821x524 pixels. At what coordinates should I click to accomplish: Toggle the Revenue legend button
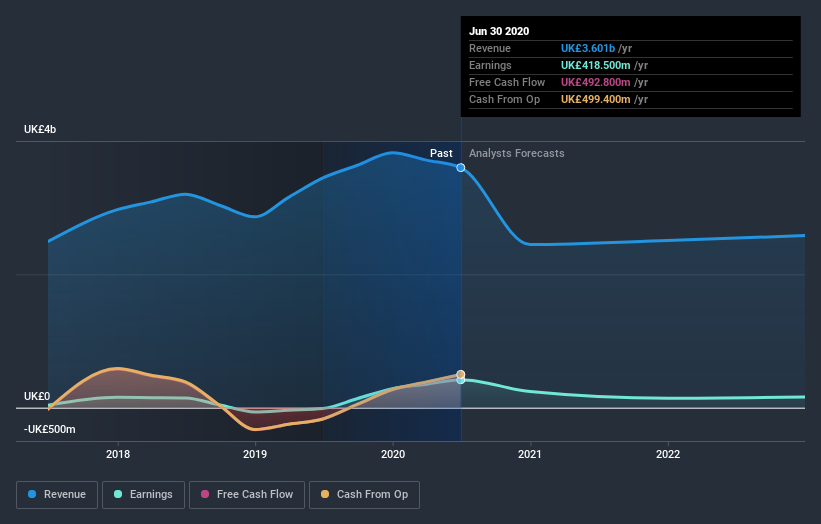[x=57, y=495]
